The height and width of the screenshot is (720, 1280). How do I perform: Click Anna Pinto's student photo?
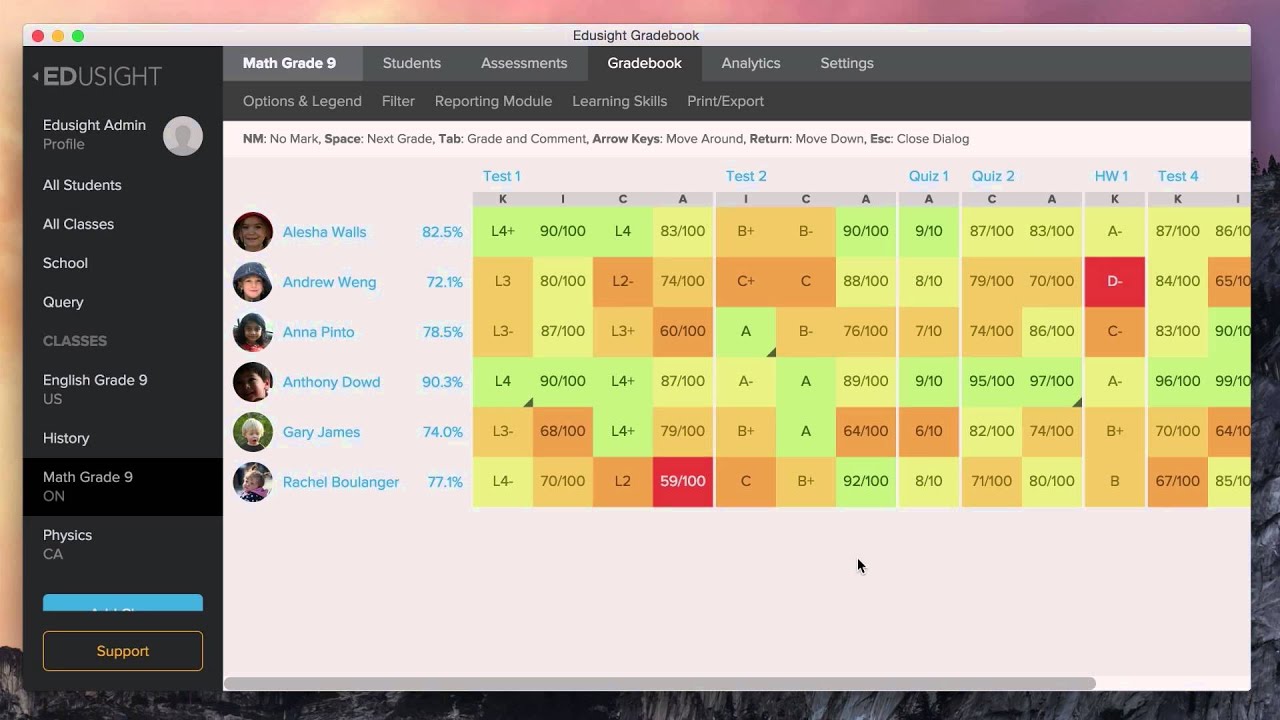[x=253, y=332]
